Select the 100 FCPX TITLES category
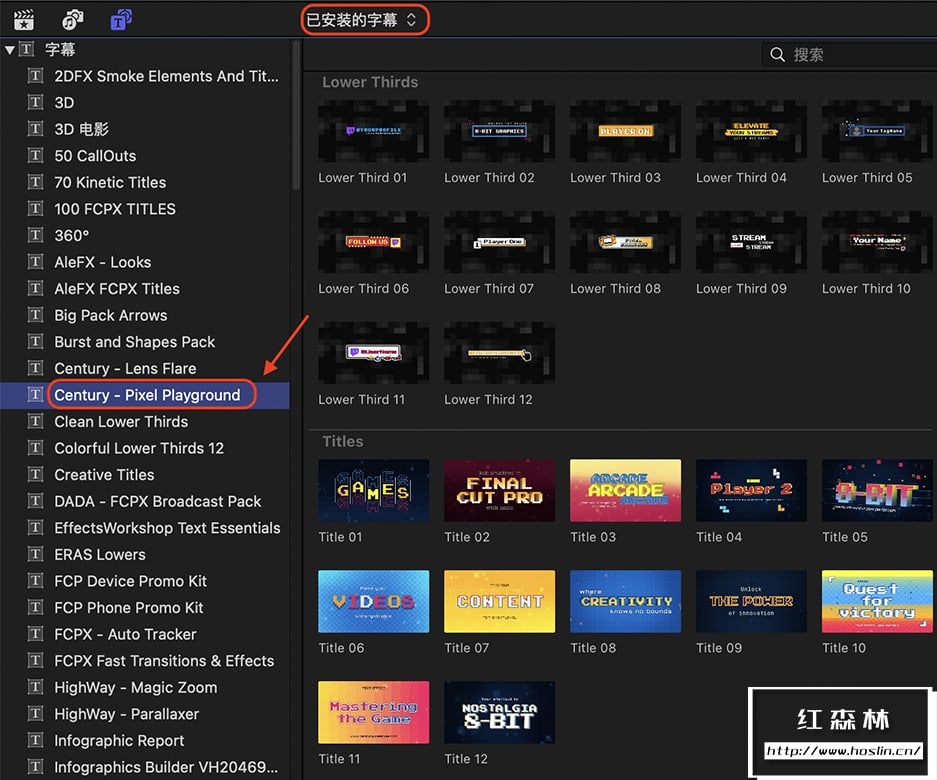The width and height of the screenshot is (937, 780). 145,209
